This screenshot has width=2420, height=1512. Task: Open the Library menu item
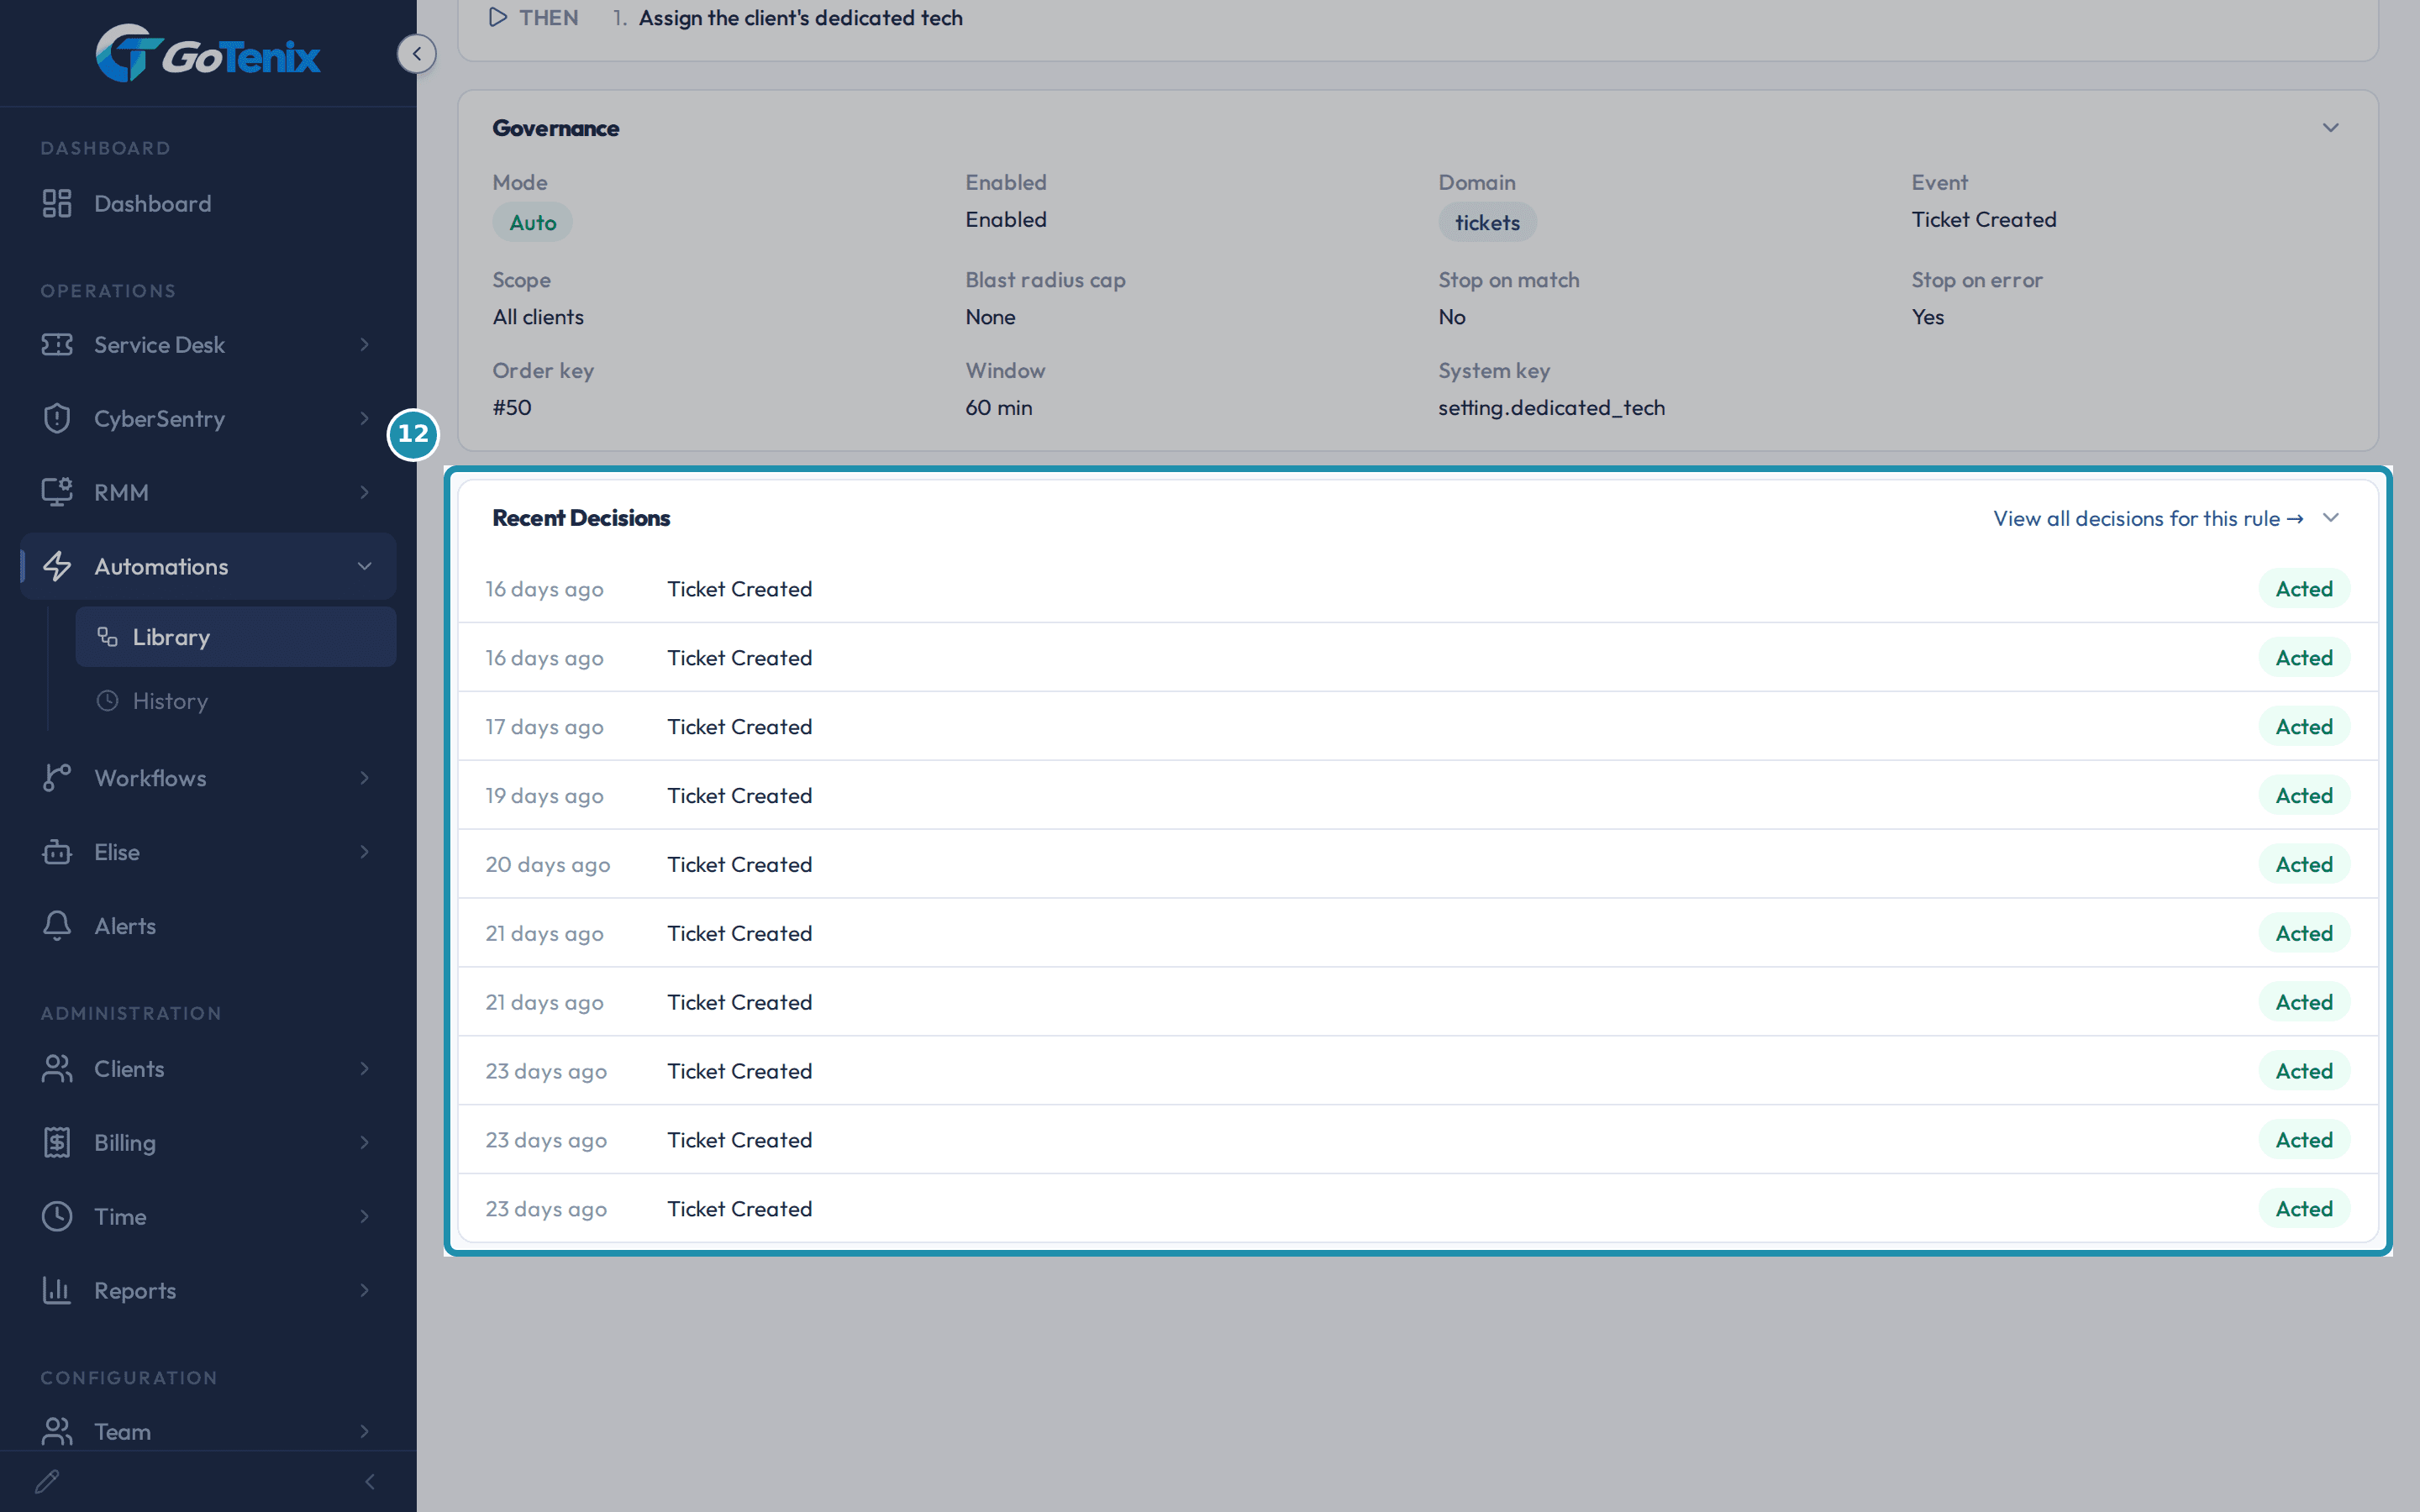[236, 637]
